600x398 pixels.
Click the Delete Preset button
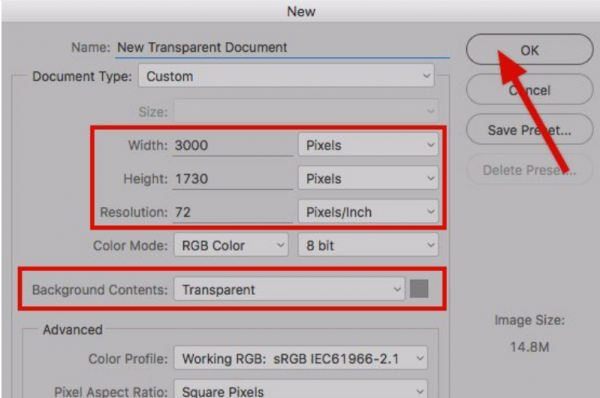530,170
